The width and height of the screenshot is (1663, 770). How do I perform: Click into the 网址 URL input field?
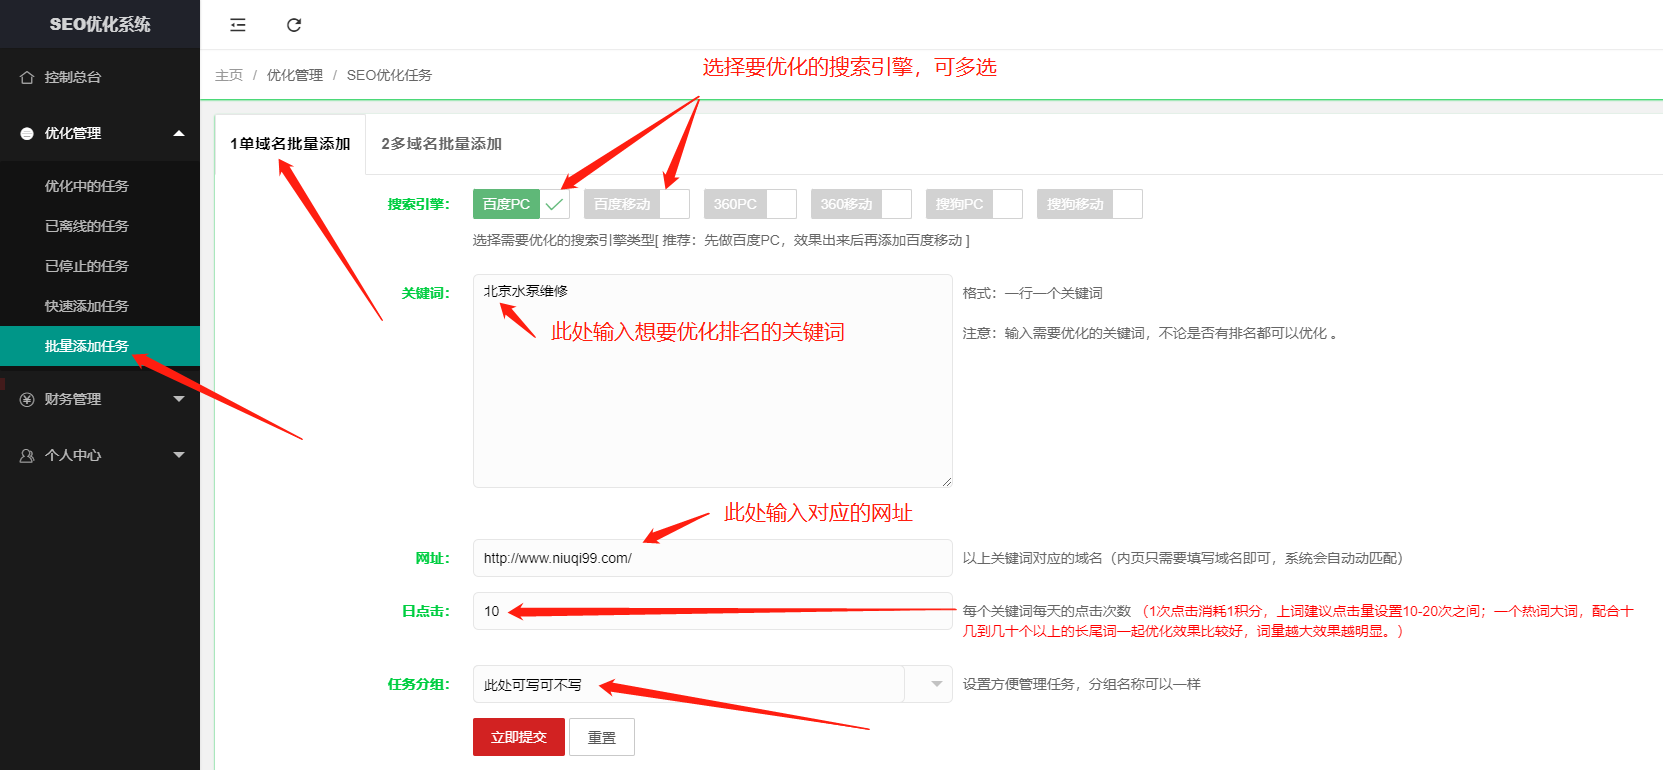(712, 558)
